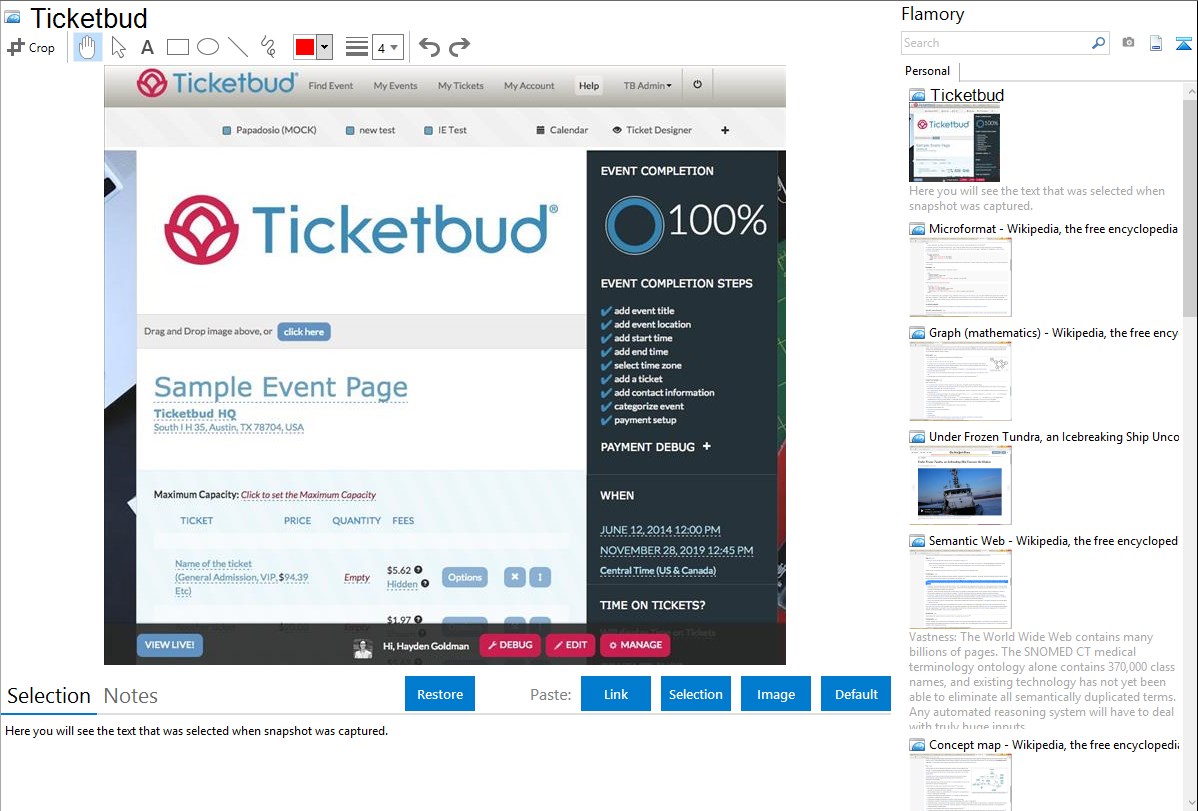Open the Semantic Web snapshot thumbnail
The height and width of the screenshot is (811, 1198).
point(960,589)
